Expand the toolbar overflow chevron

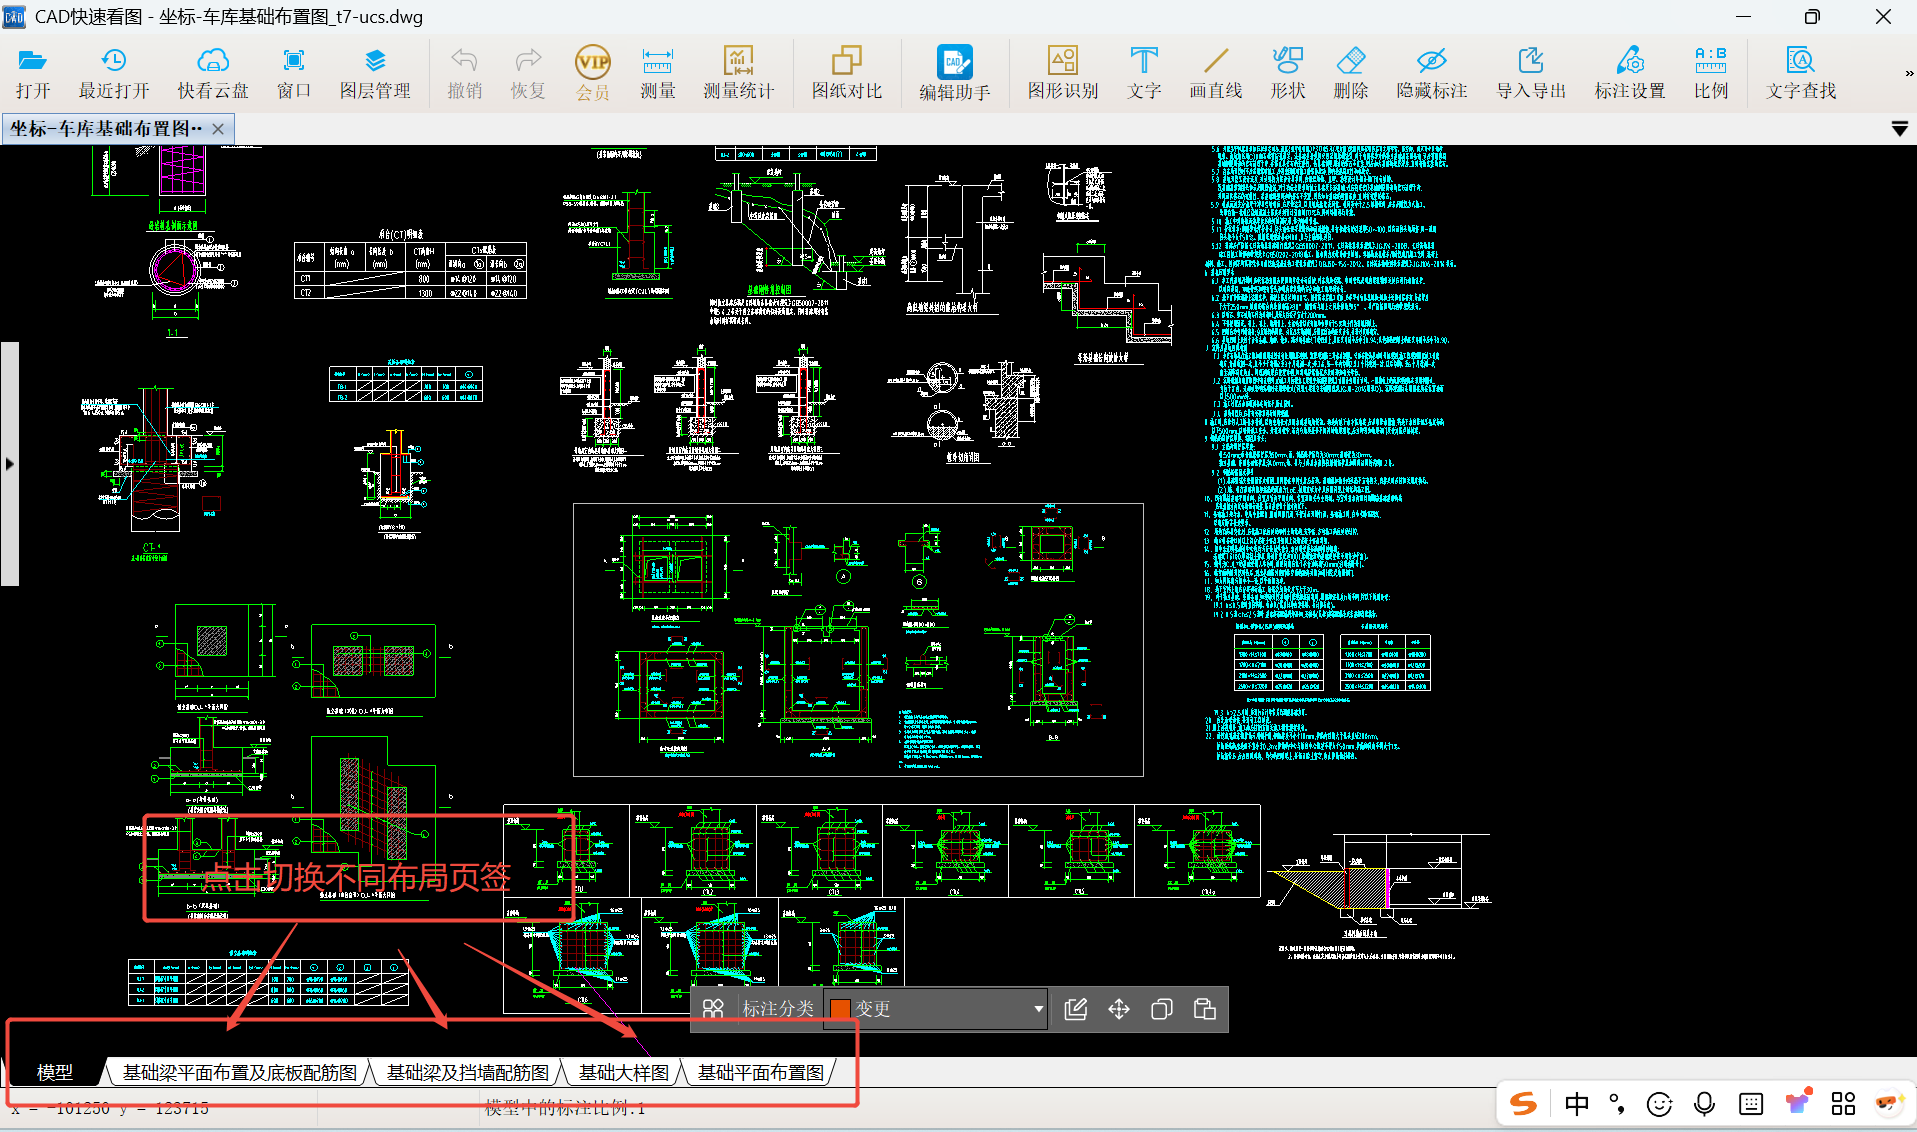pos(1908,73)
